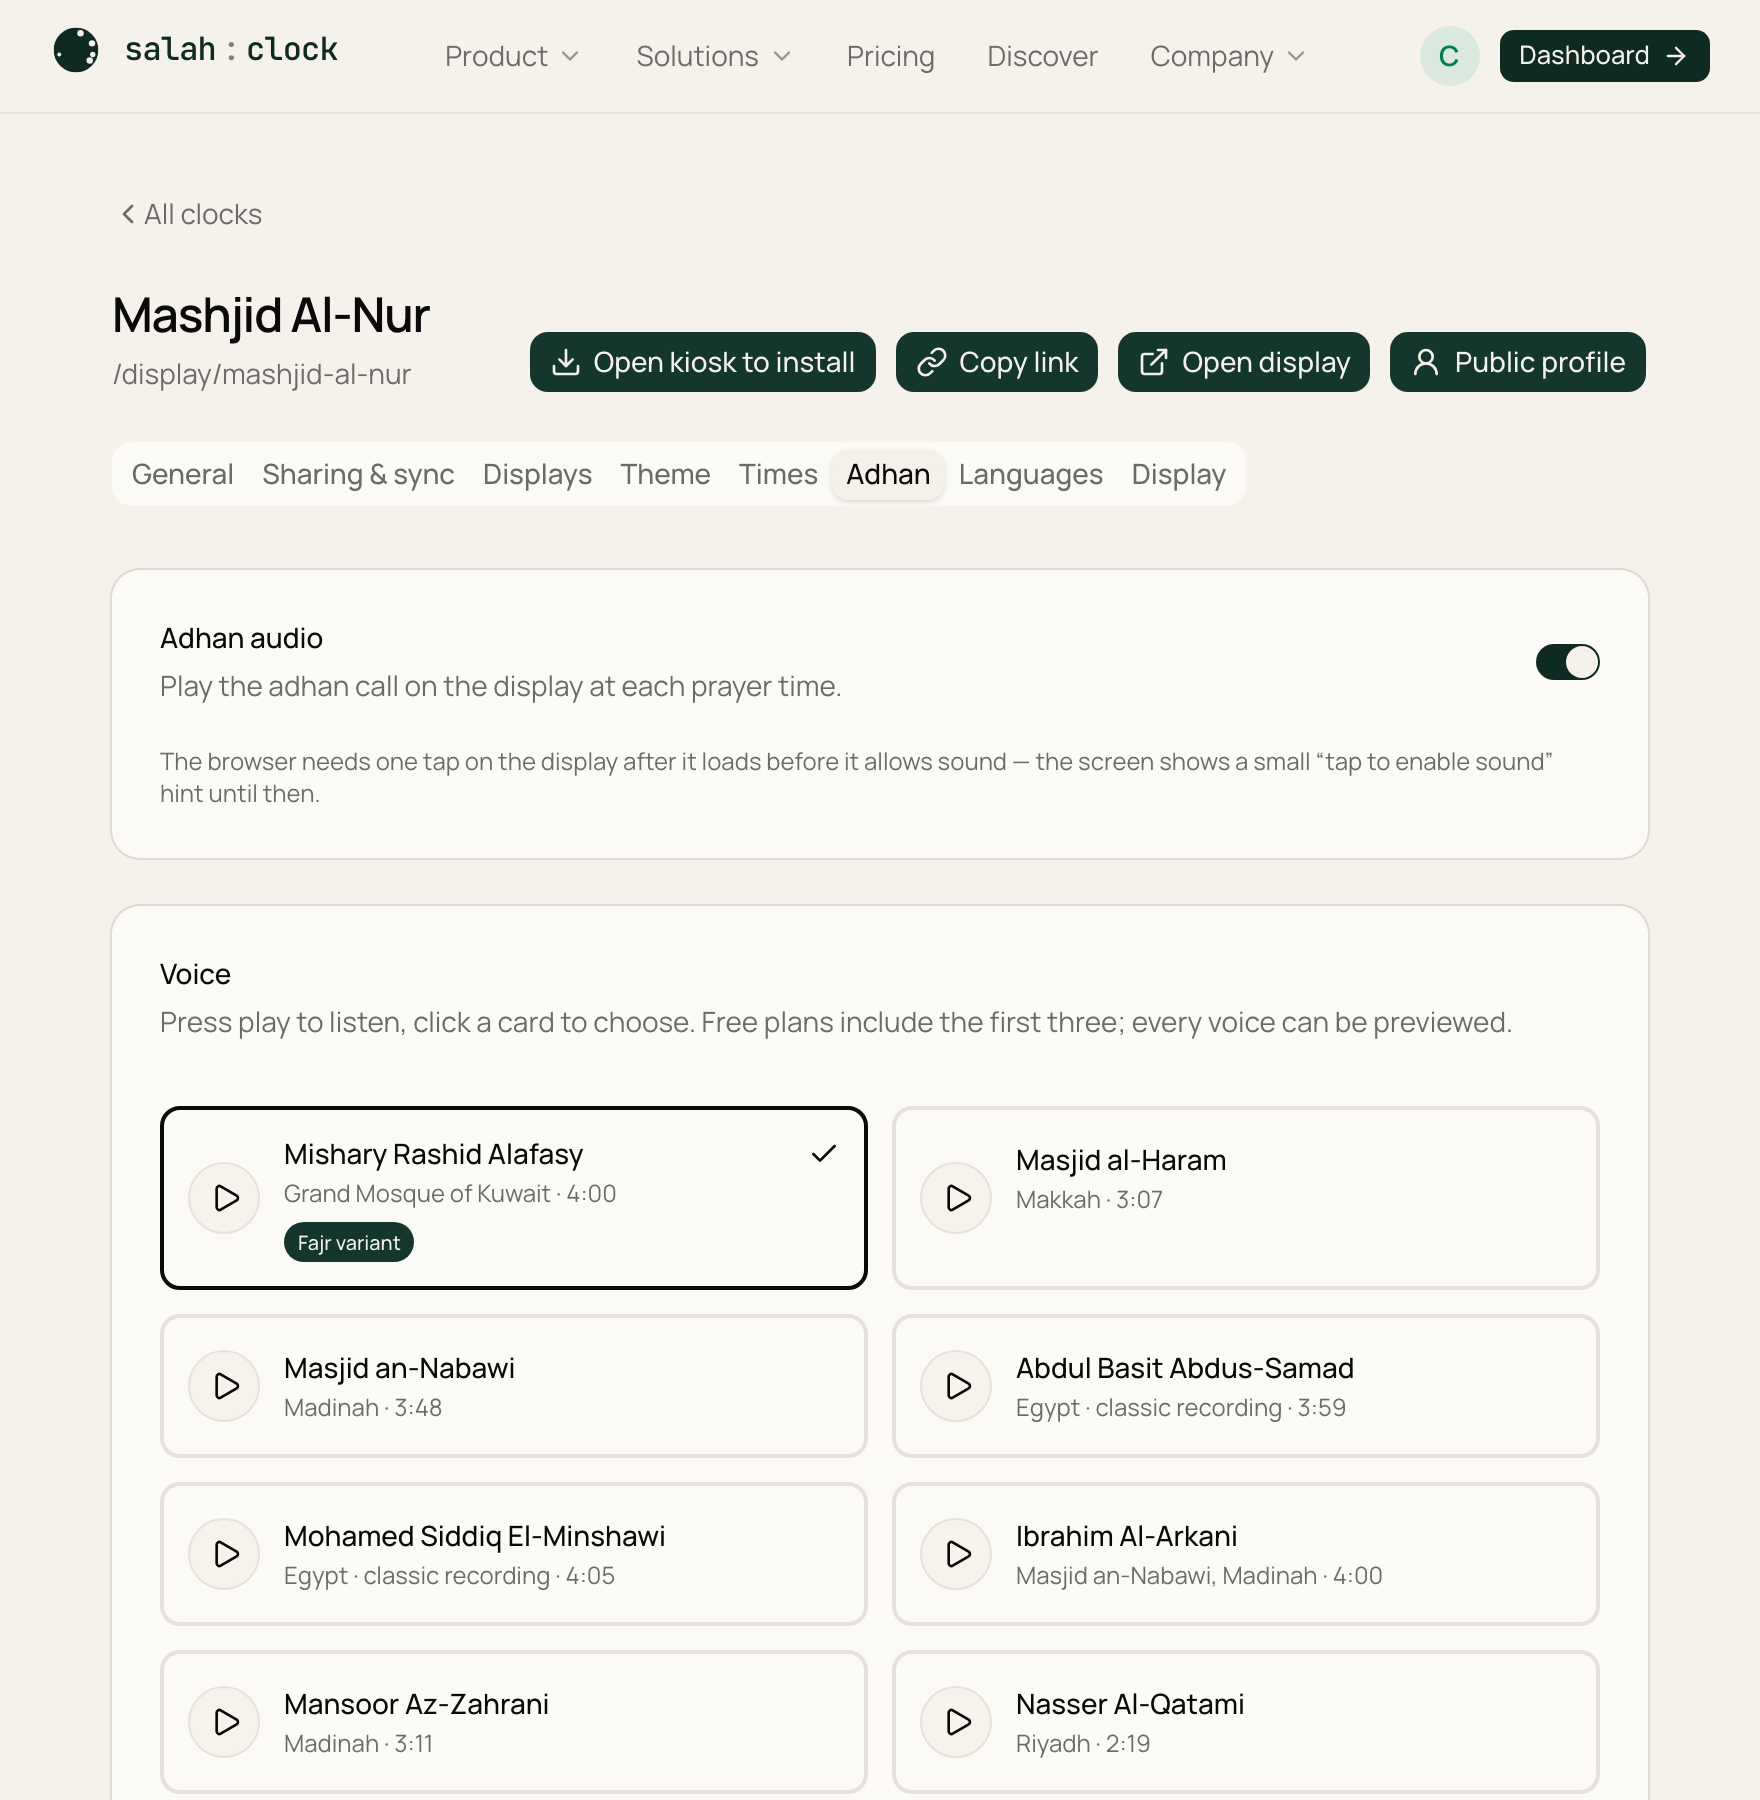Click the Open display button
The image size is (1760, 1800).
click(x=1244, y=362)
